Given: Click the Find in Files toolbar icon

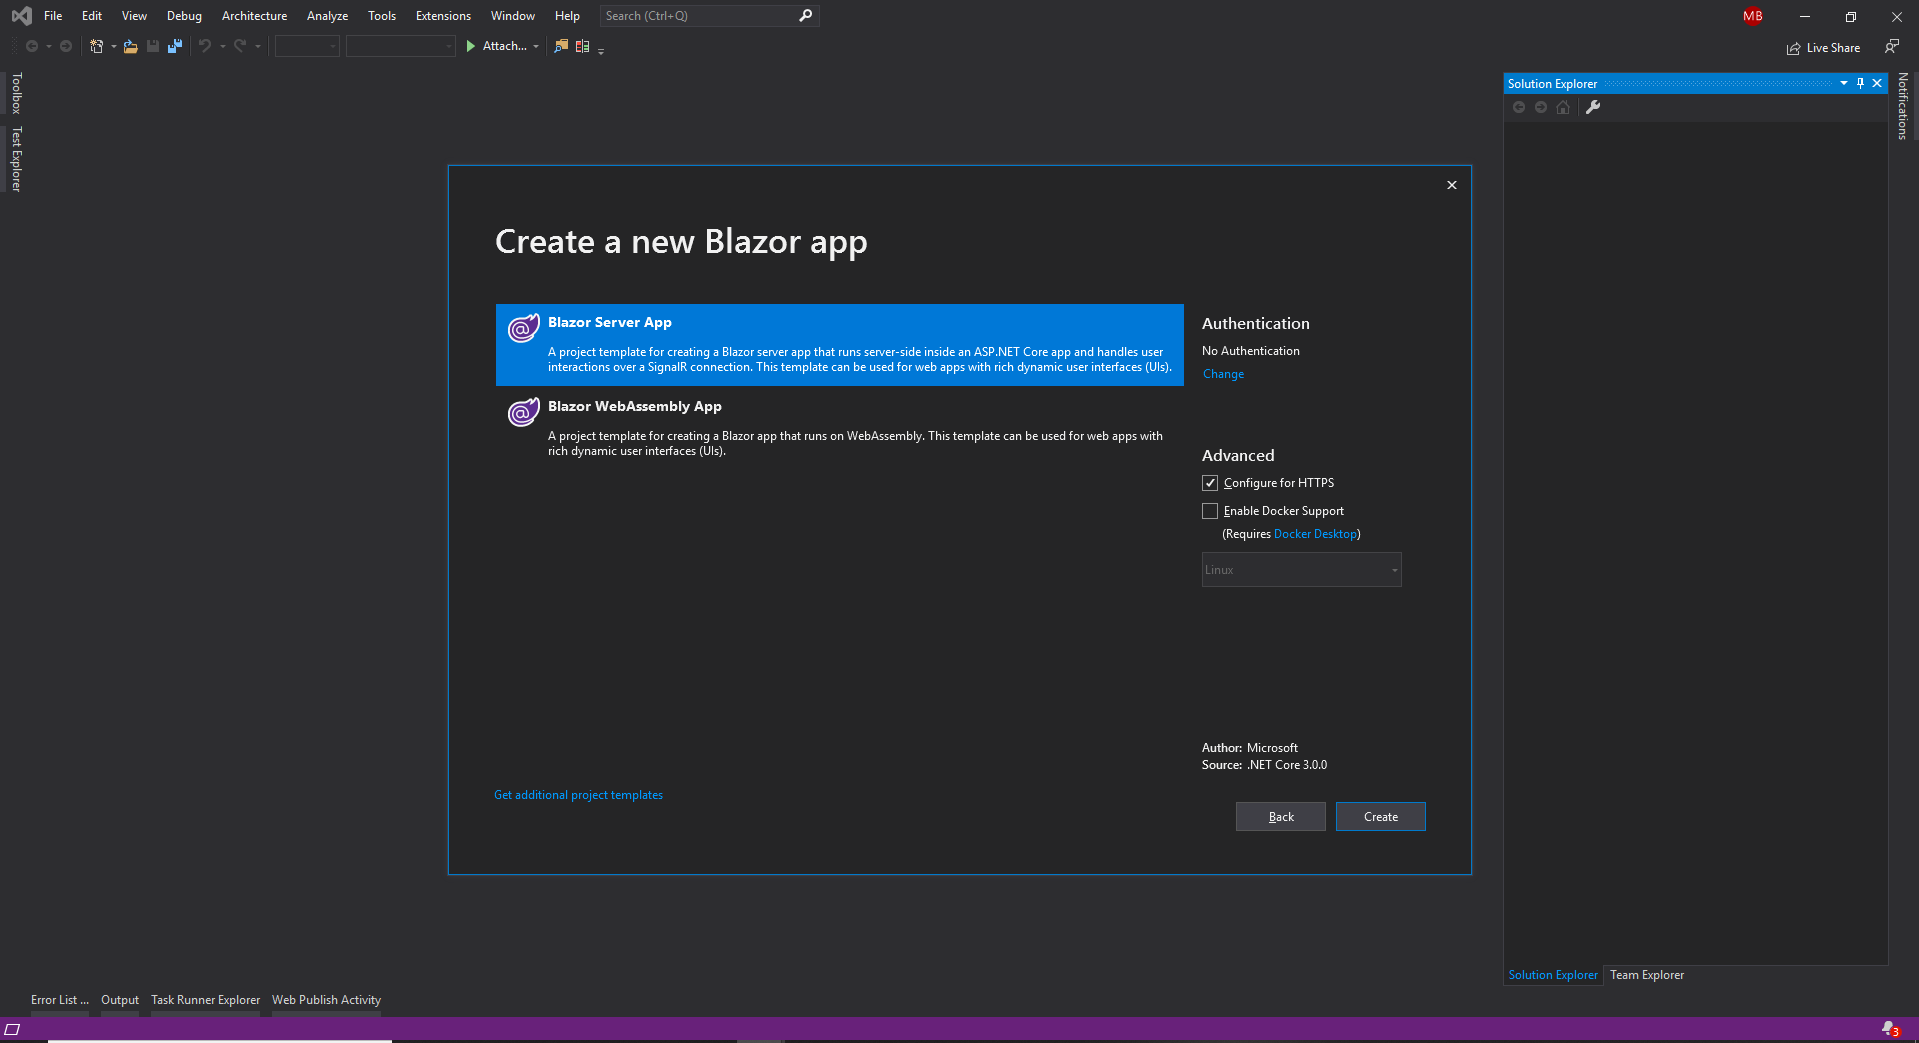Looking at the screenshot, I should pyautogui.click(x=561, y=46).
